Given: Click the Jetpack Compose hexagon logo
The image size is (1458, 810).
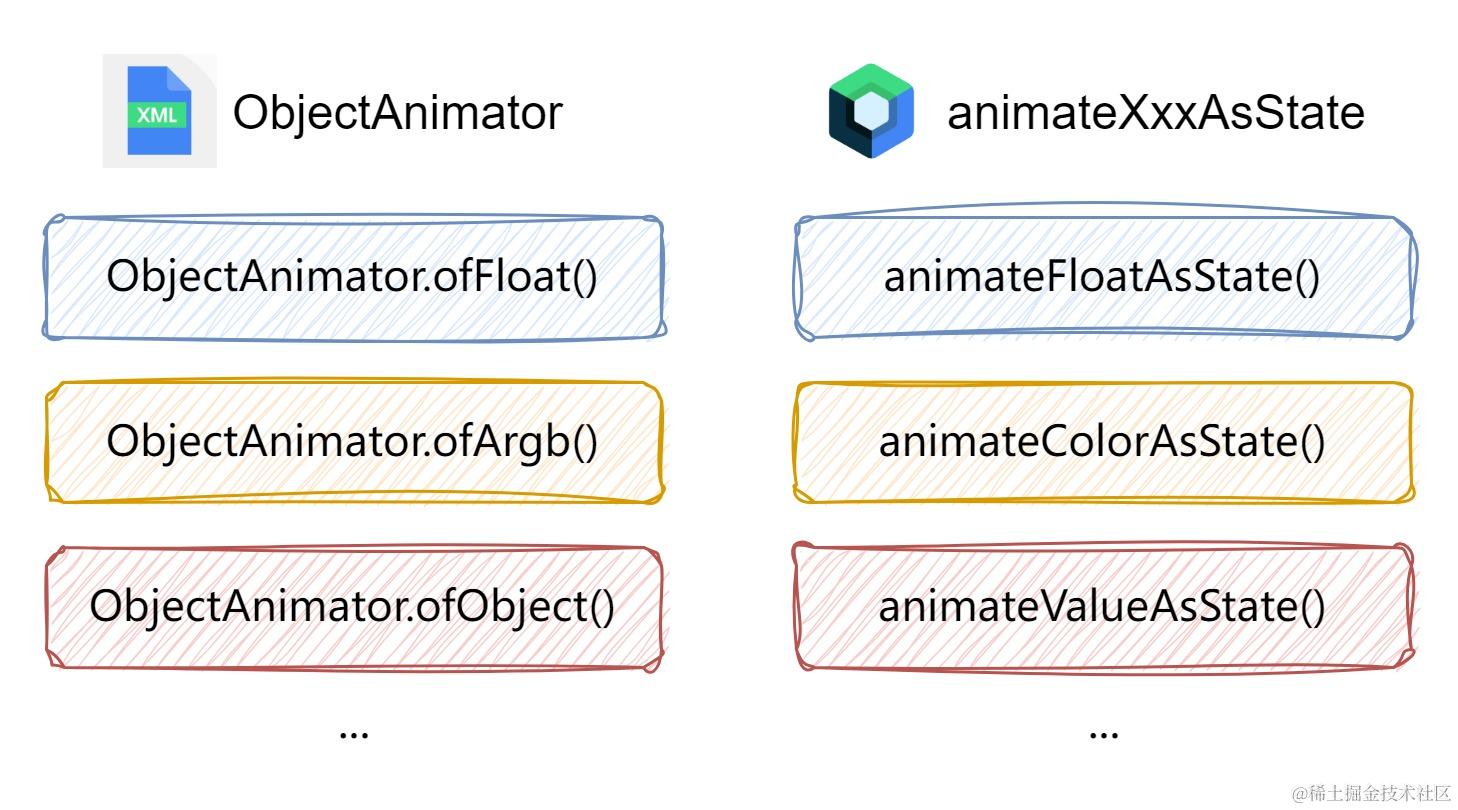Looking at the screenshot, I should (871, 111).
